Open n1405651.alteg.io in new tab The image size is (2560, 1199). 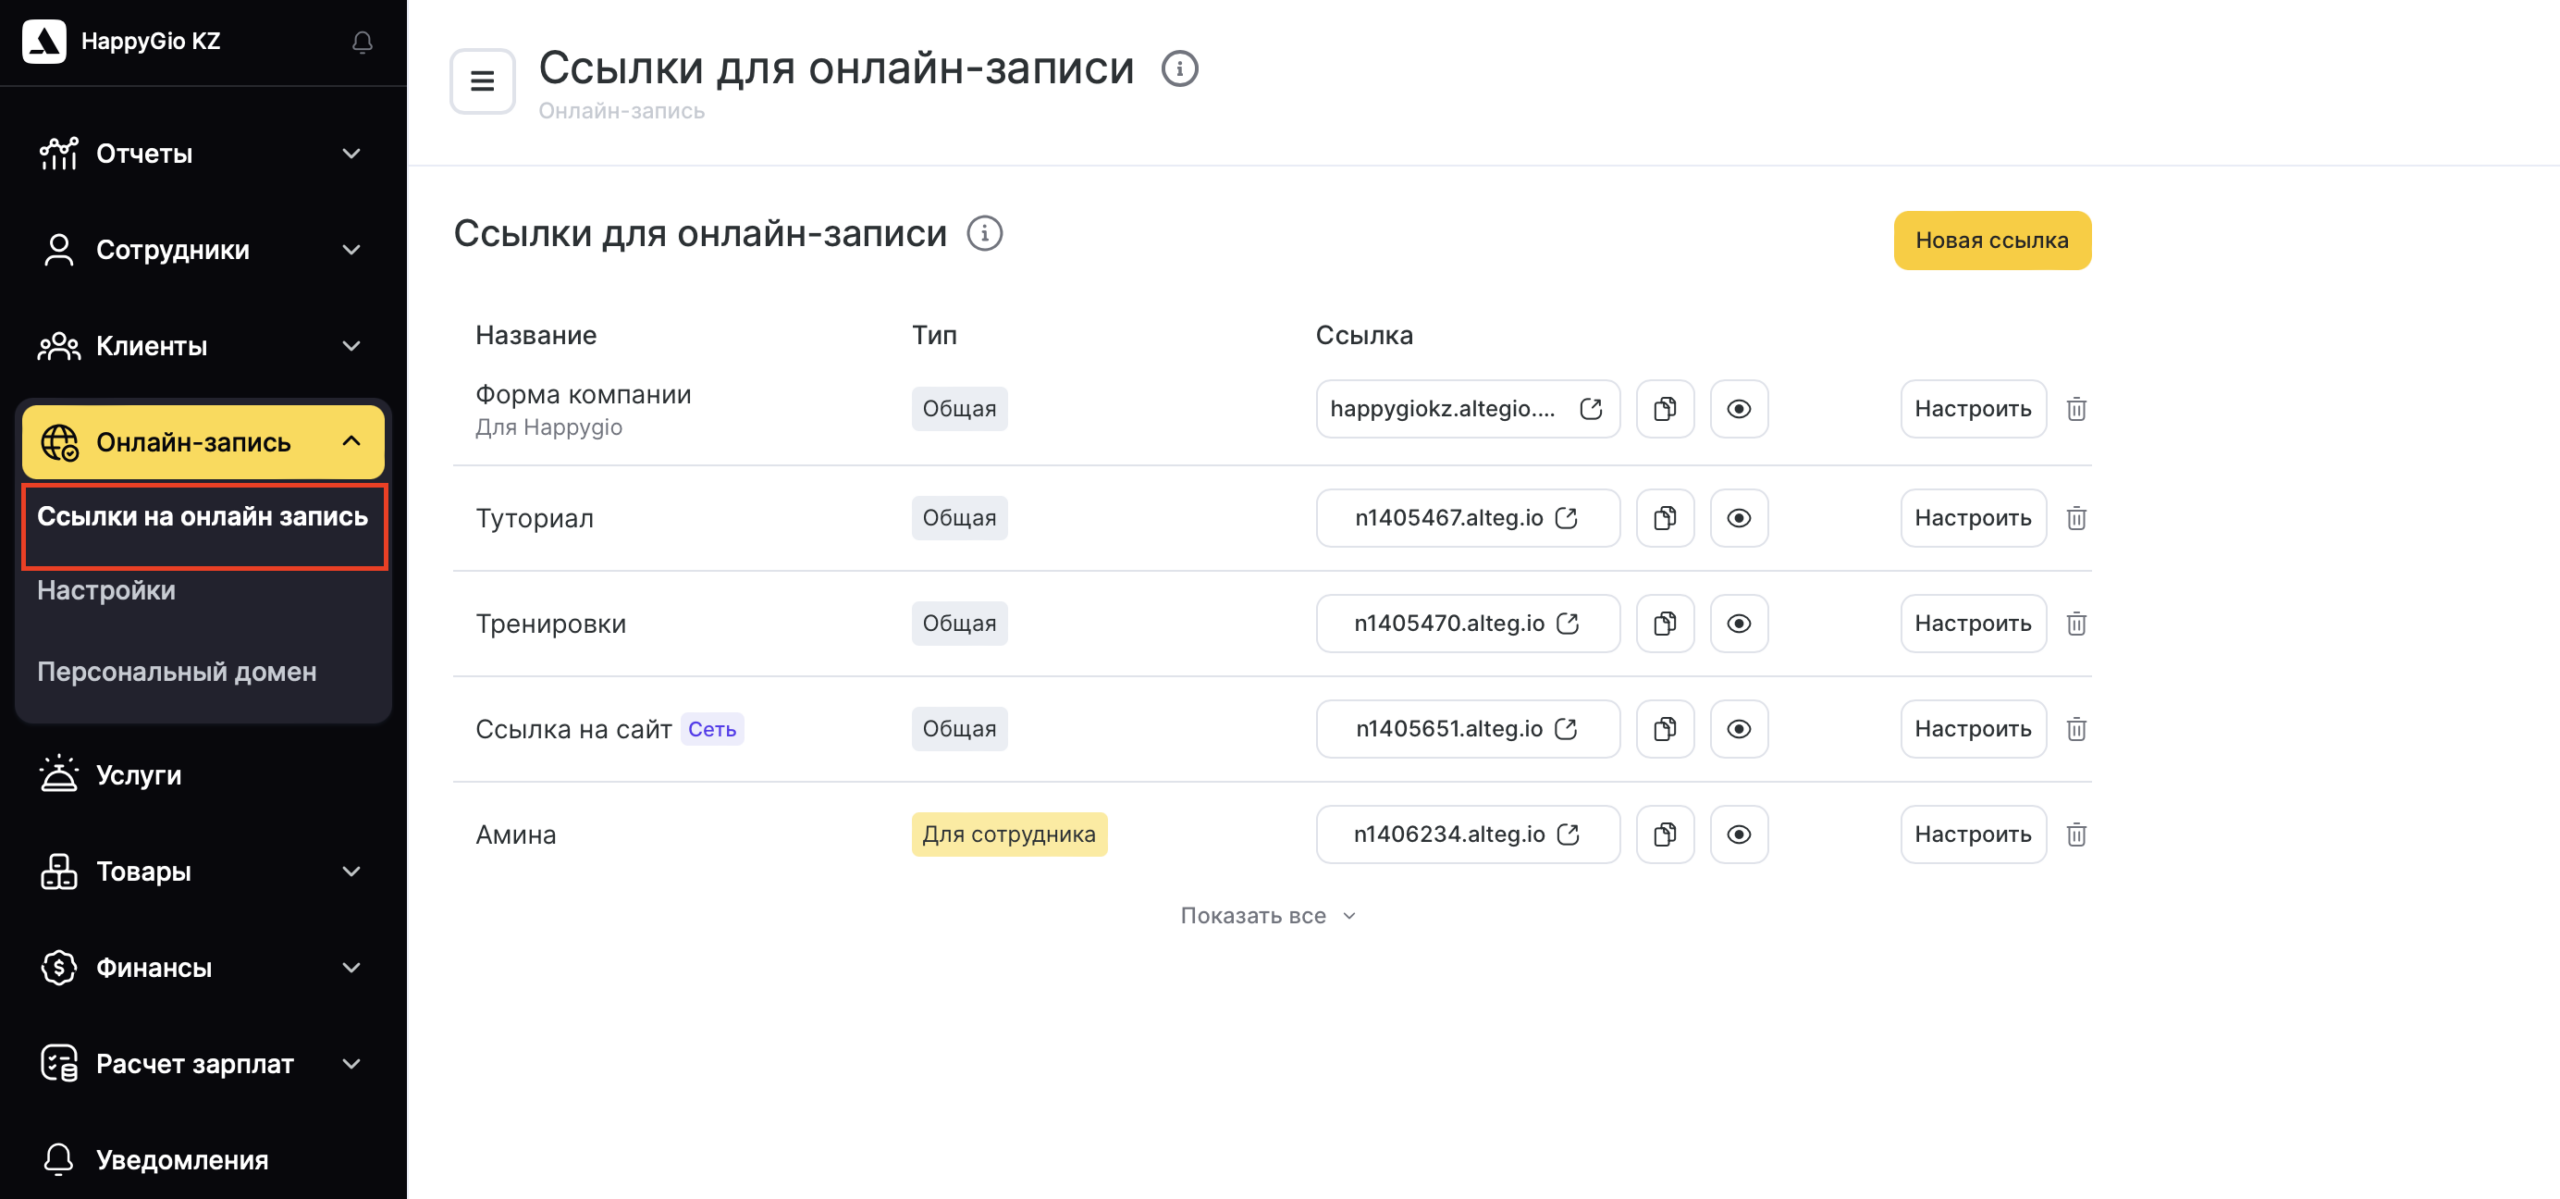coord(1566,729)
